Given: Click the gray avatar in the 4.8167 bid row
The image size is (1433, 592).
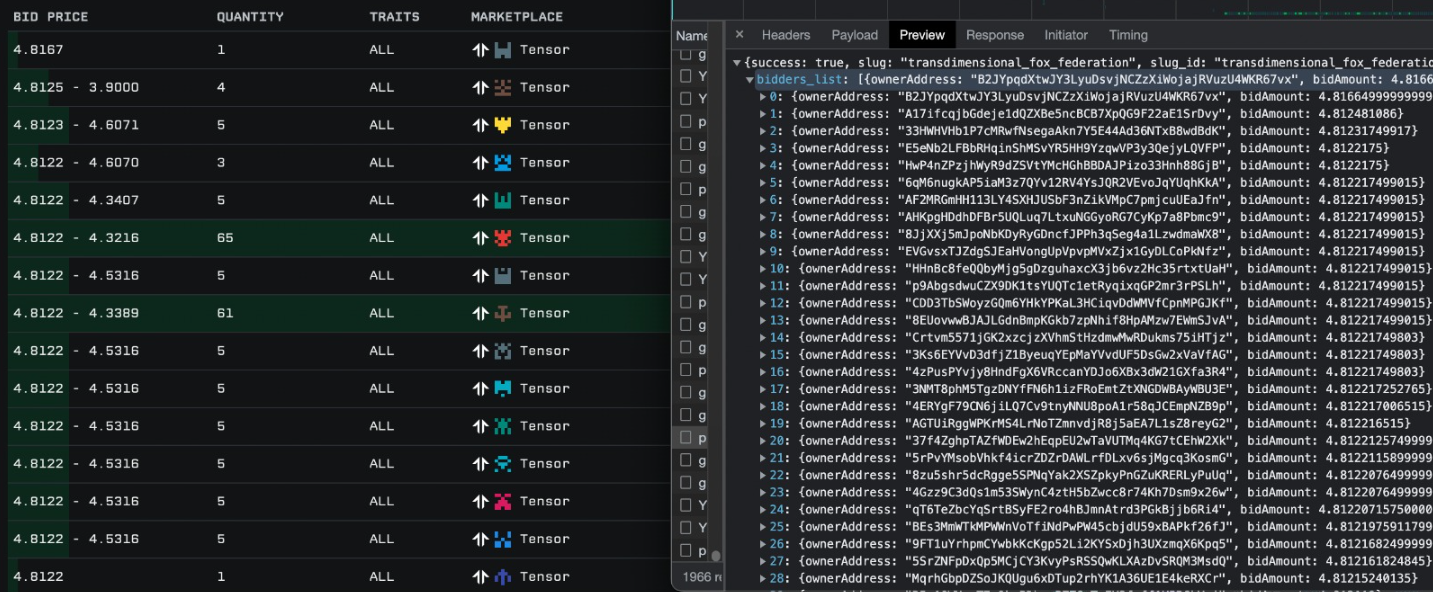Looking at the screenshot, I should [x=502, y=50].
